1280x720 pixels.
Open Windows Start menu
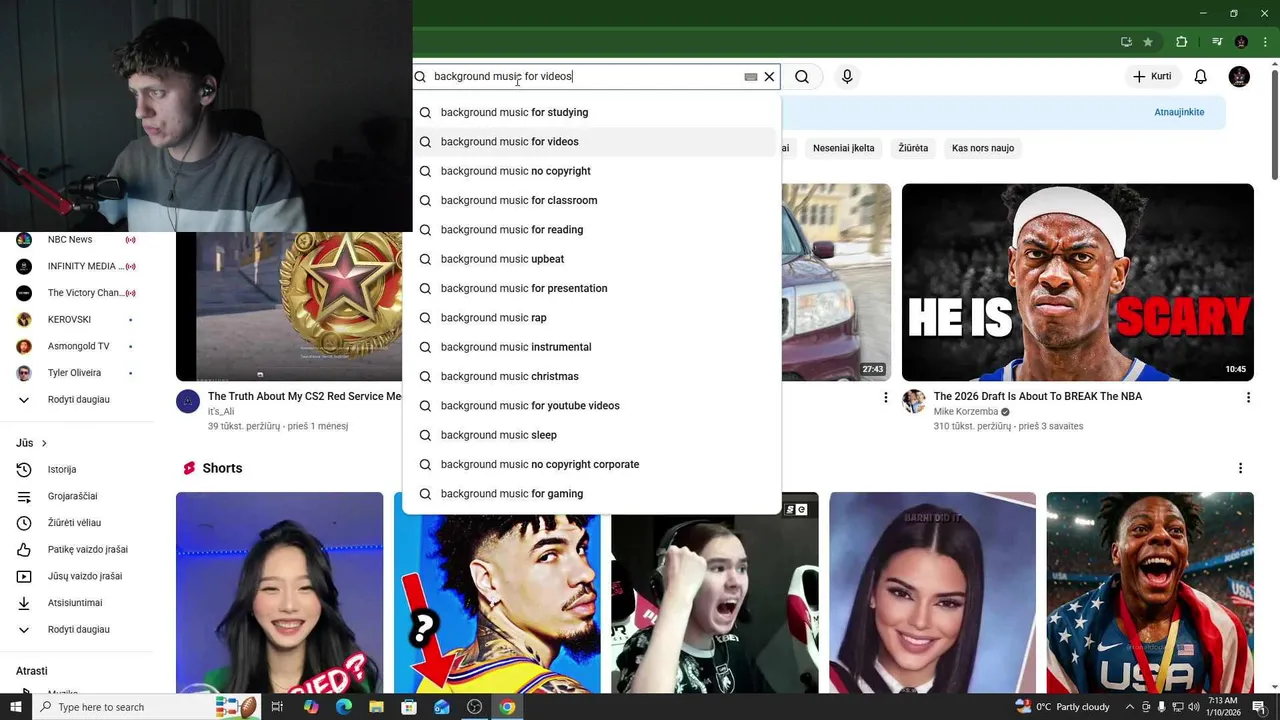click(x=15, y=707)
